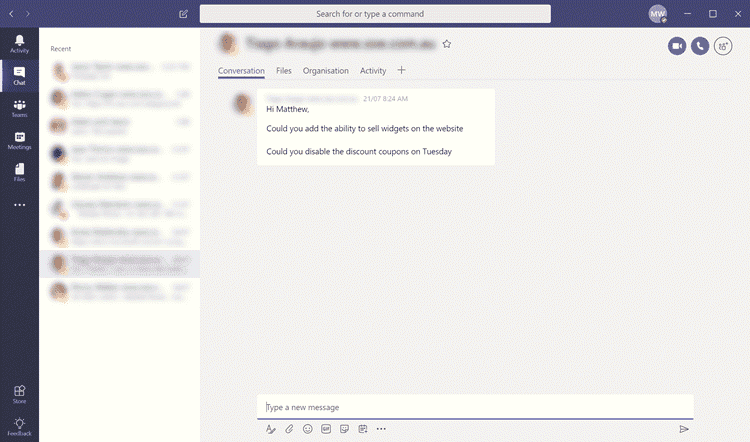This screenshot has width=750, height=442.
Task: Open the profile avatar menu
Action: [x=657, y=14]
